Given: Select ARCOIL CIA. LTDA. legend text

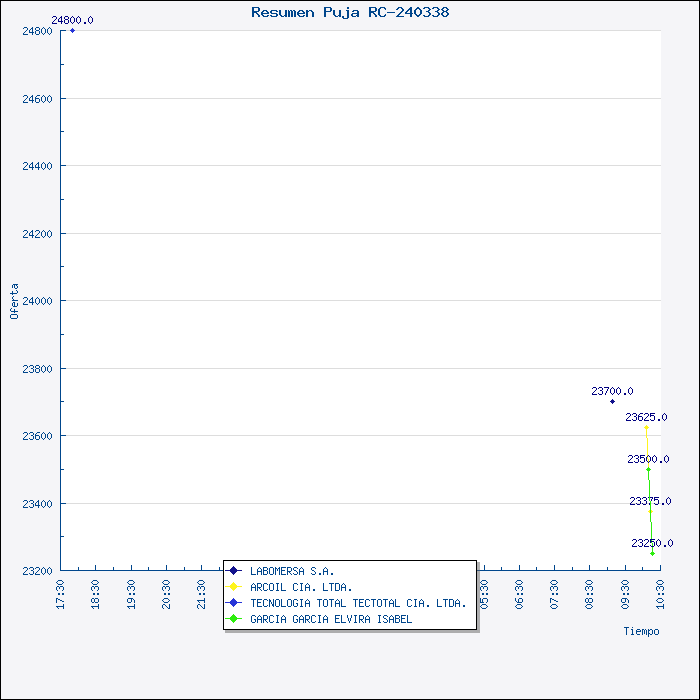Looking at the screenshot, I should coord(301,587).
